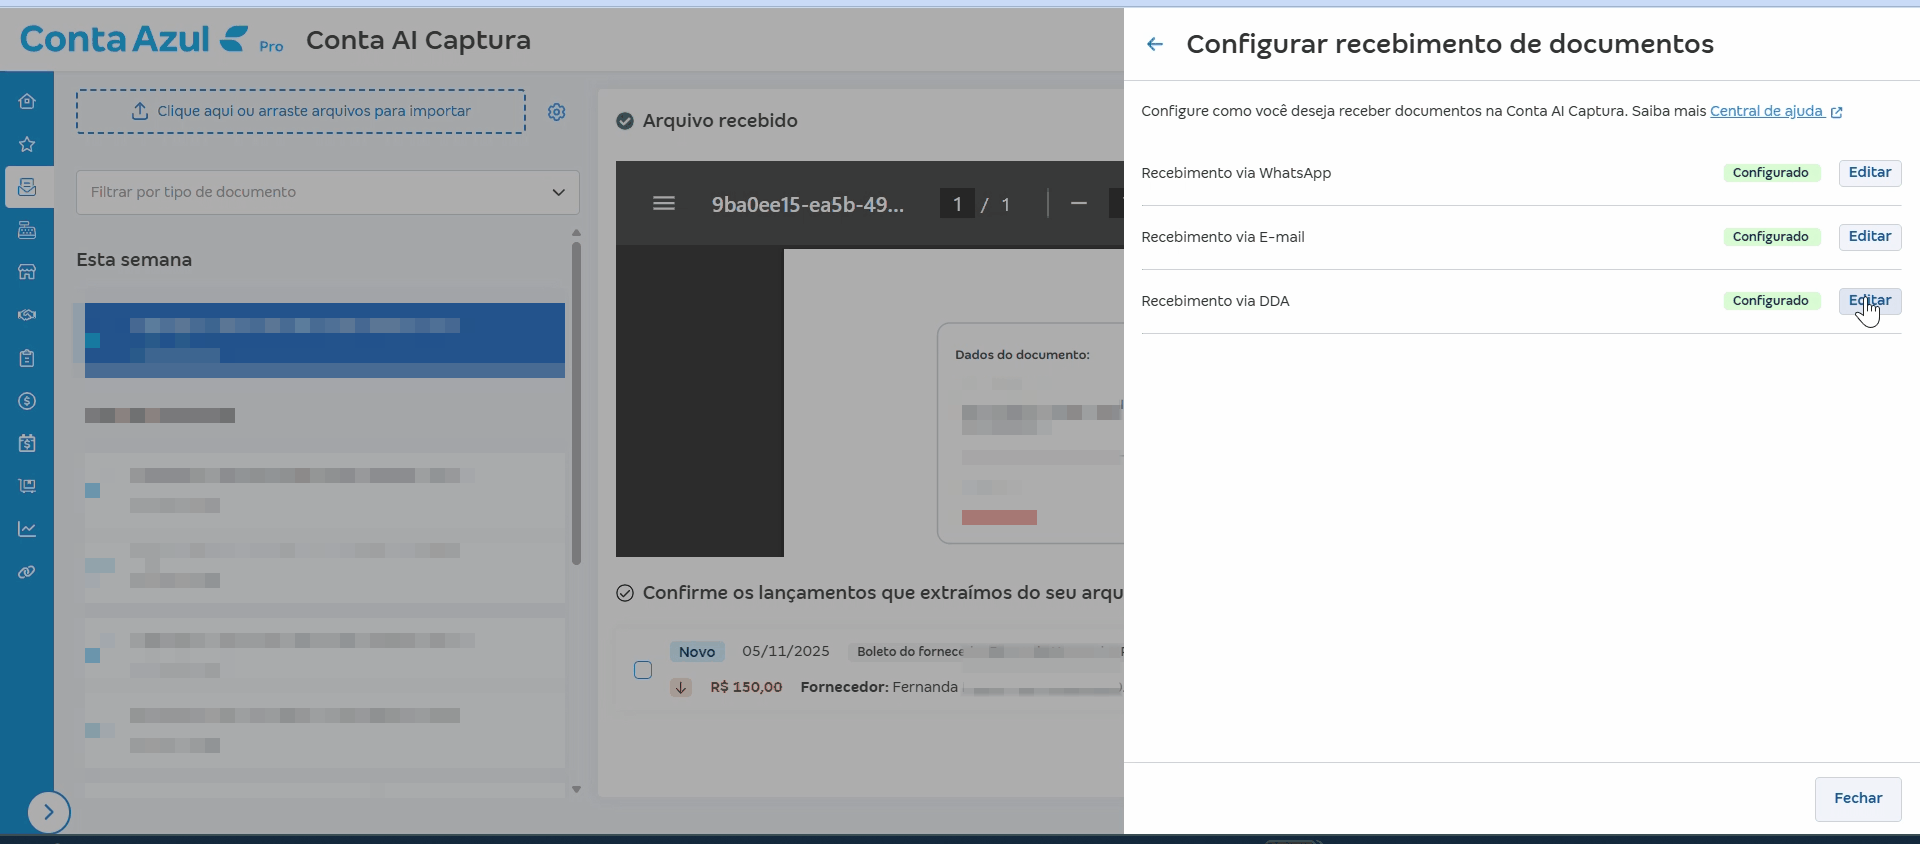Click the file import drop area
This screenshot has width=1920, height=844.
coord(301,111)
